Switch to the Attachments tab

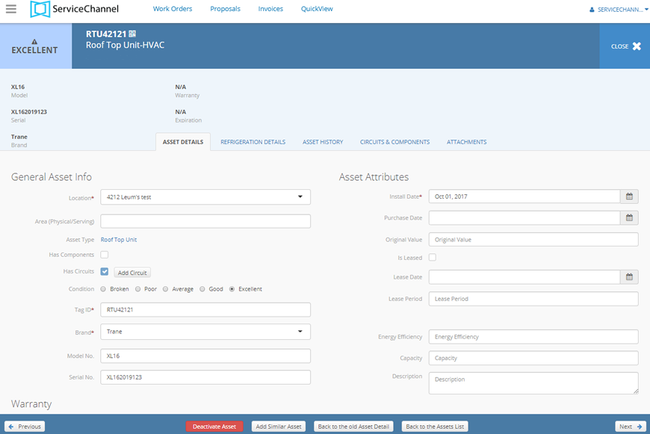(x=466, y=142)
